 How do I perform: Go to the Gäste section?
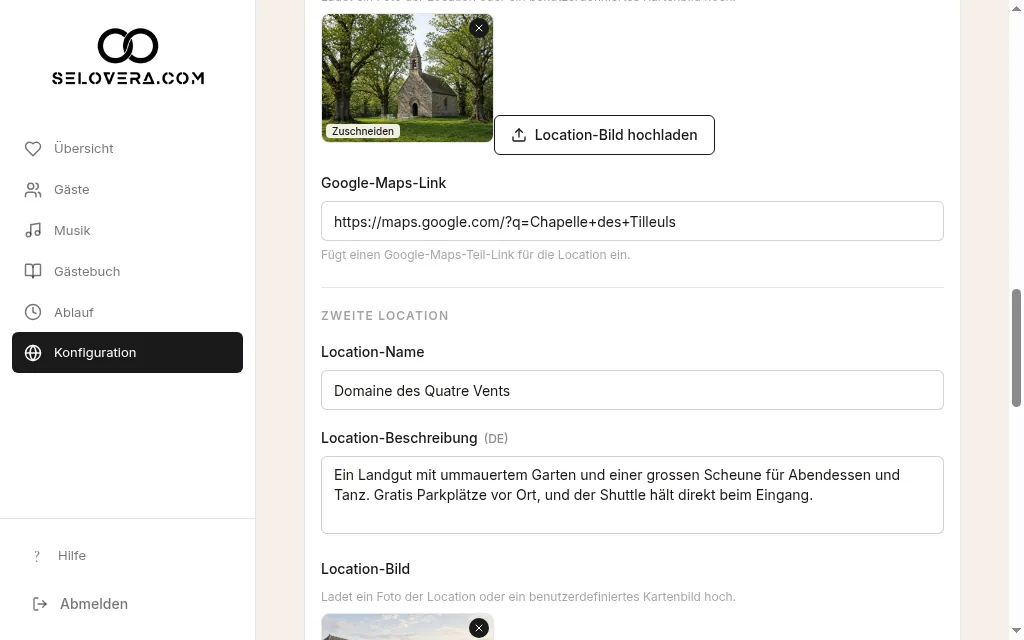[127, 190]
